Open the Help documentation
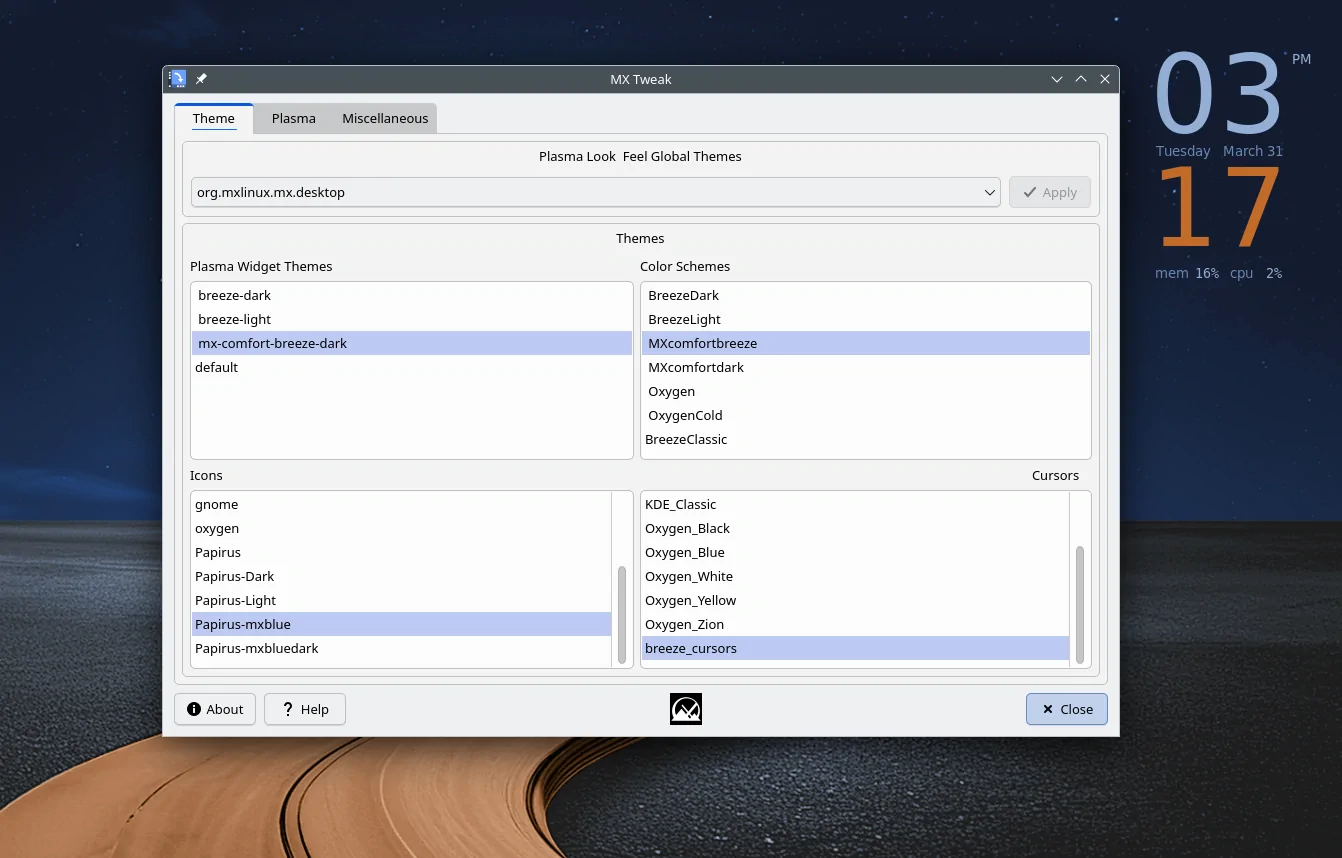Image resolution: width=1342 pixels, height=858 pixels. [x=305, y=709]
